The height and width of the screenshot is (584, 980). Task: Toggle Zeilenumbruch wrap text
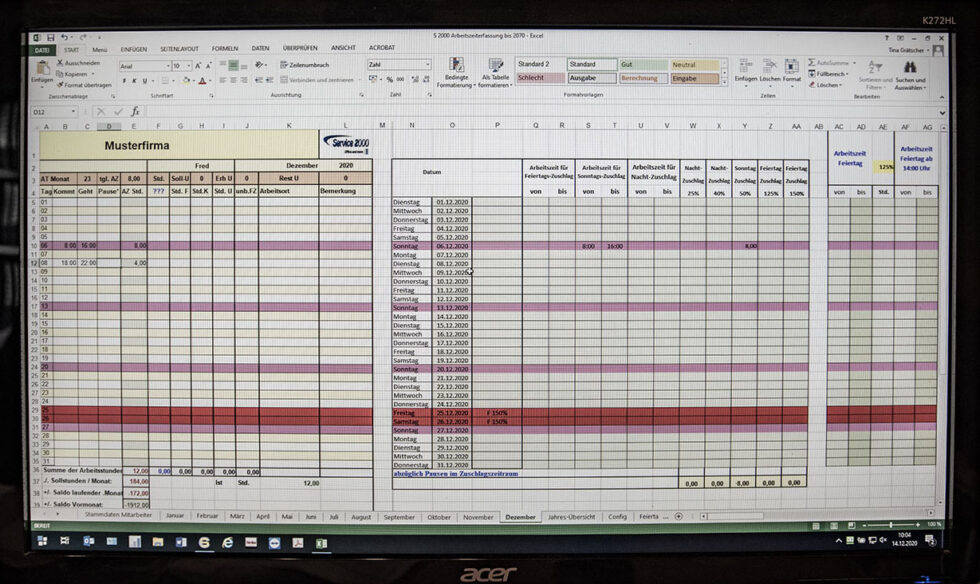304,64
